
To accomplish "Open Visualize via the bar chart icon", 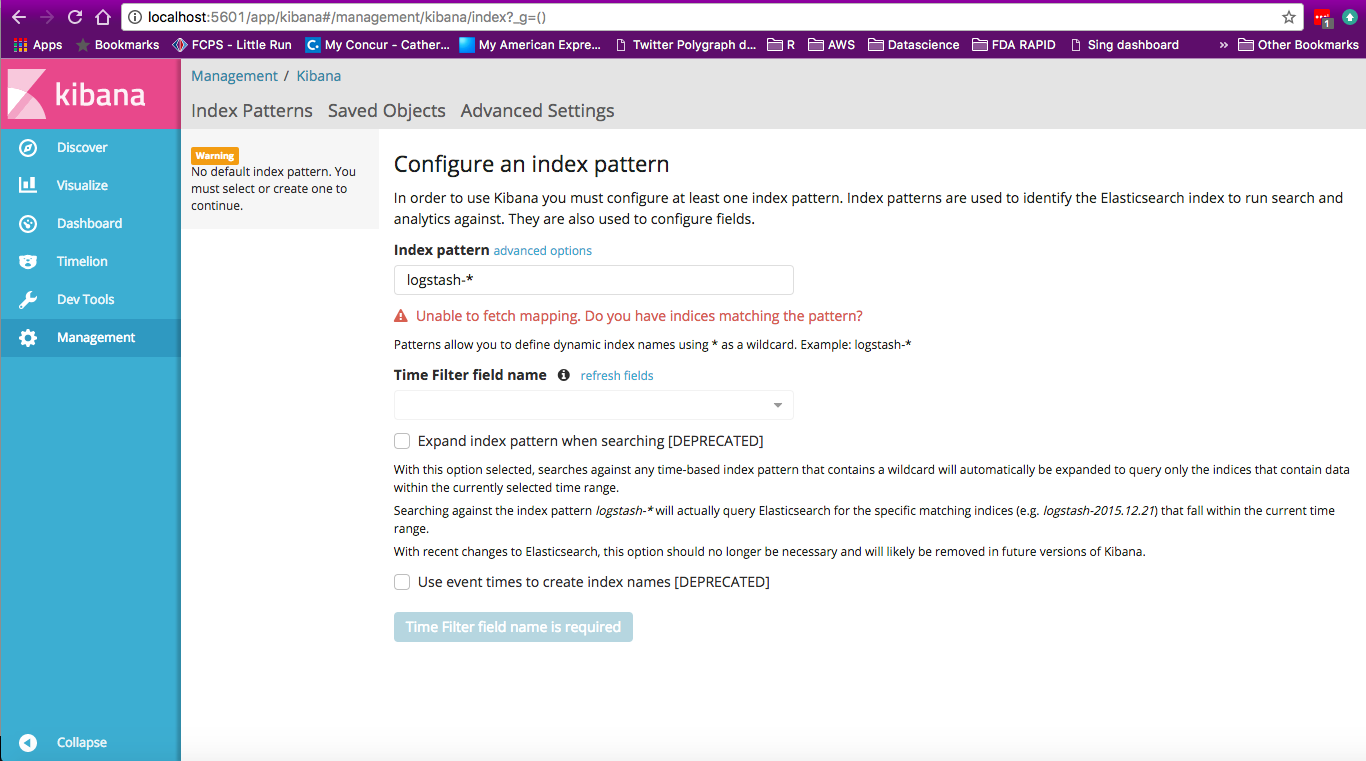I will (28, 186).
